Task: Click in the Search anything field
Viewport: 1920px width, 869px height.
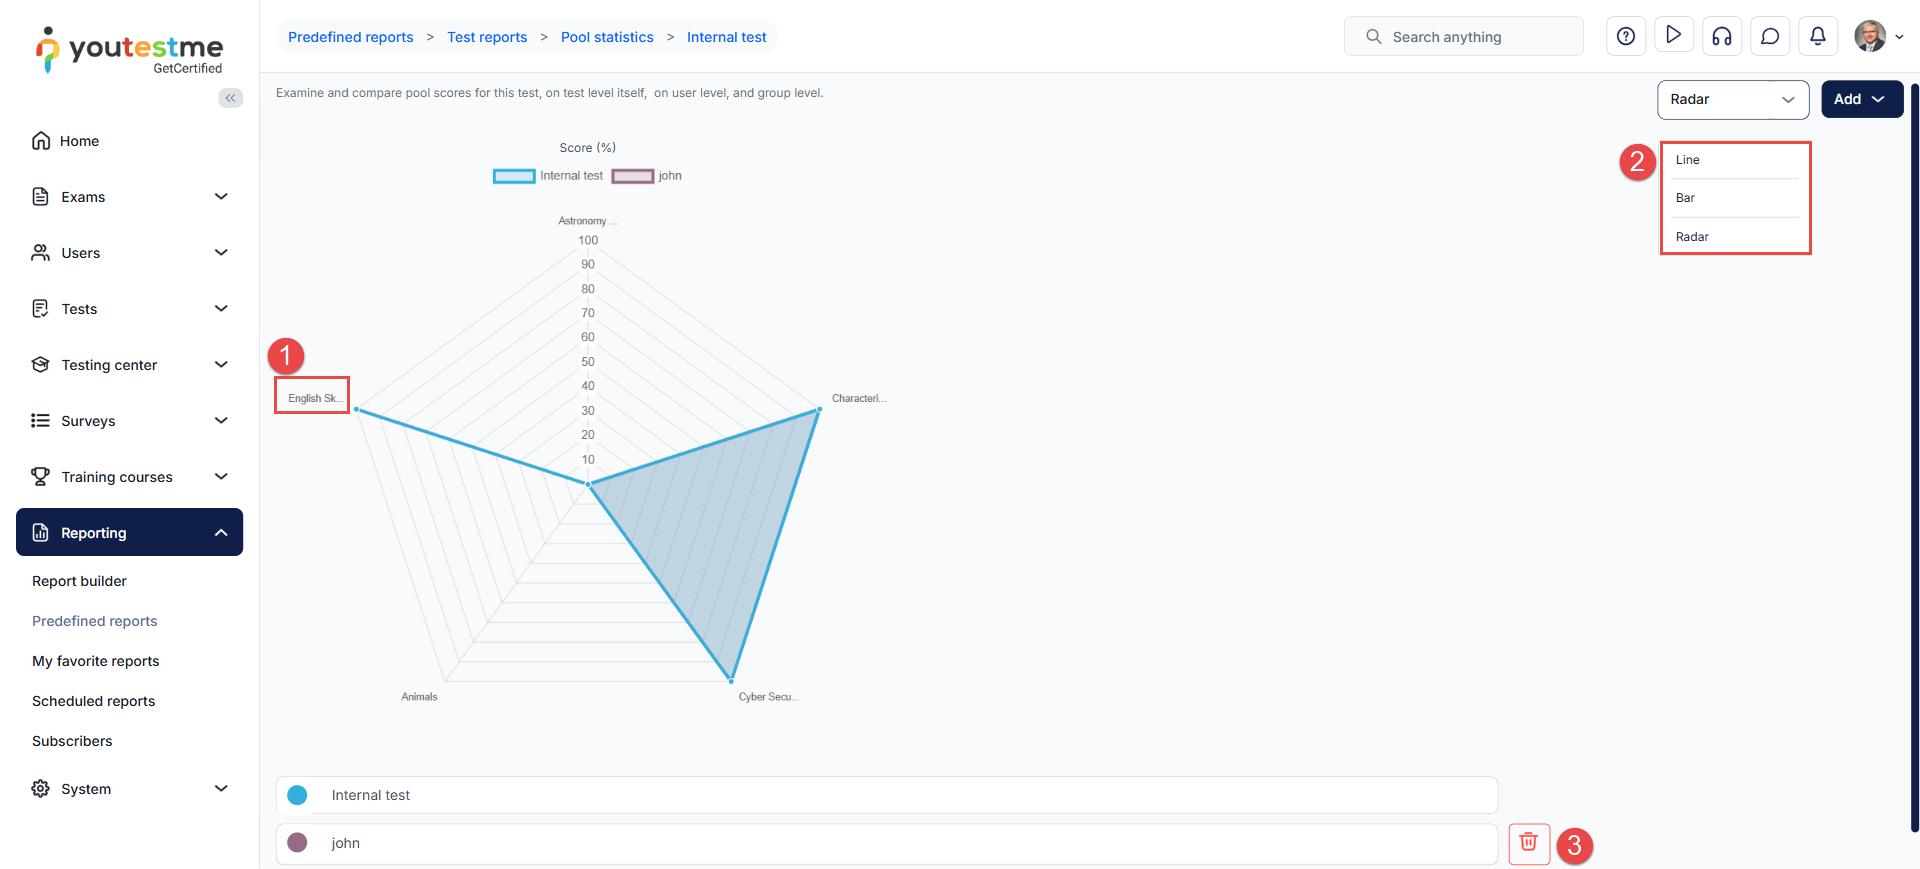Action: click(x=1464, y=37)
